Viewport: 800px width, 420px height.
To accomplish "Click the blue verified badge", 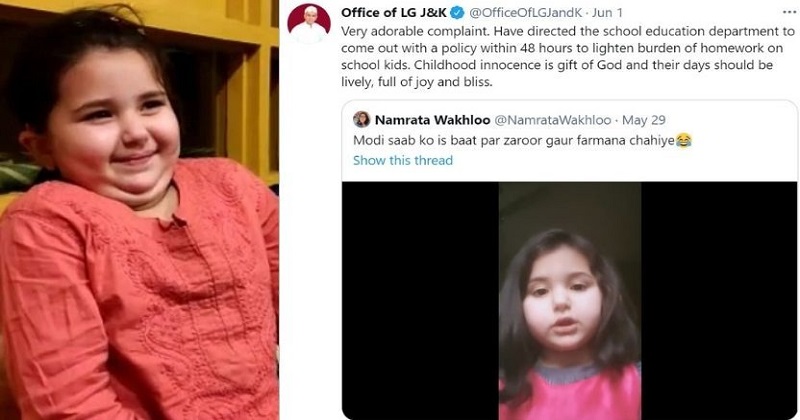I will 457,13.
